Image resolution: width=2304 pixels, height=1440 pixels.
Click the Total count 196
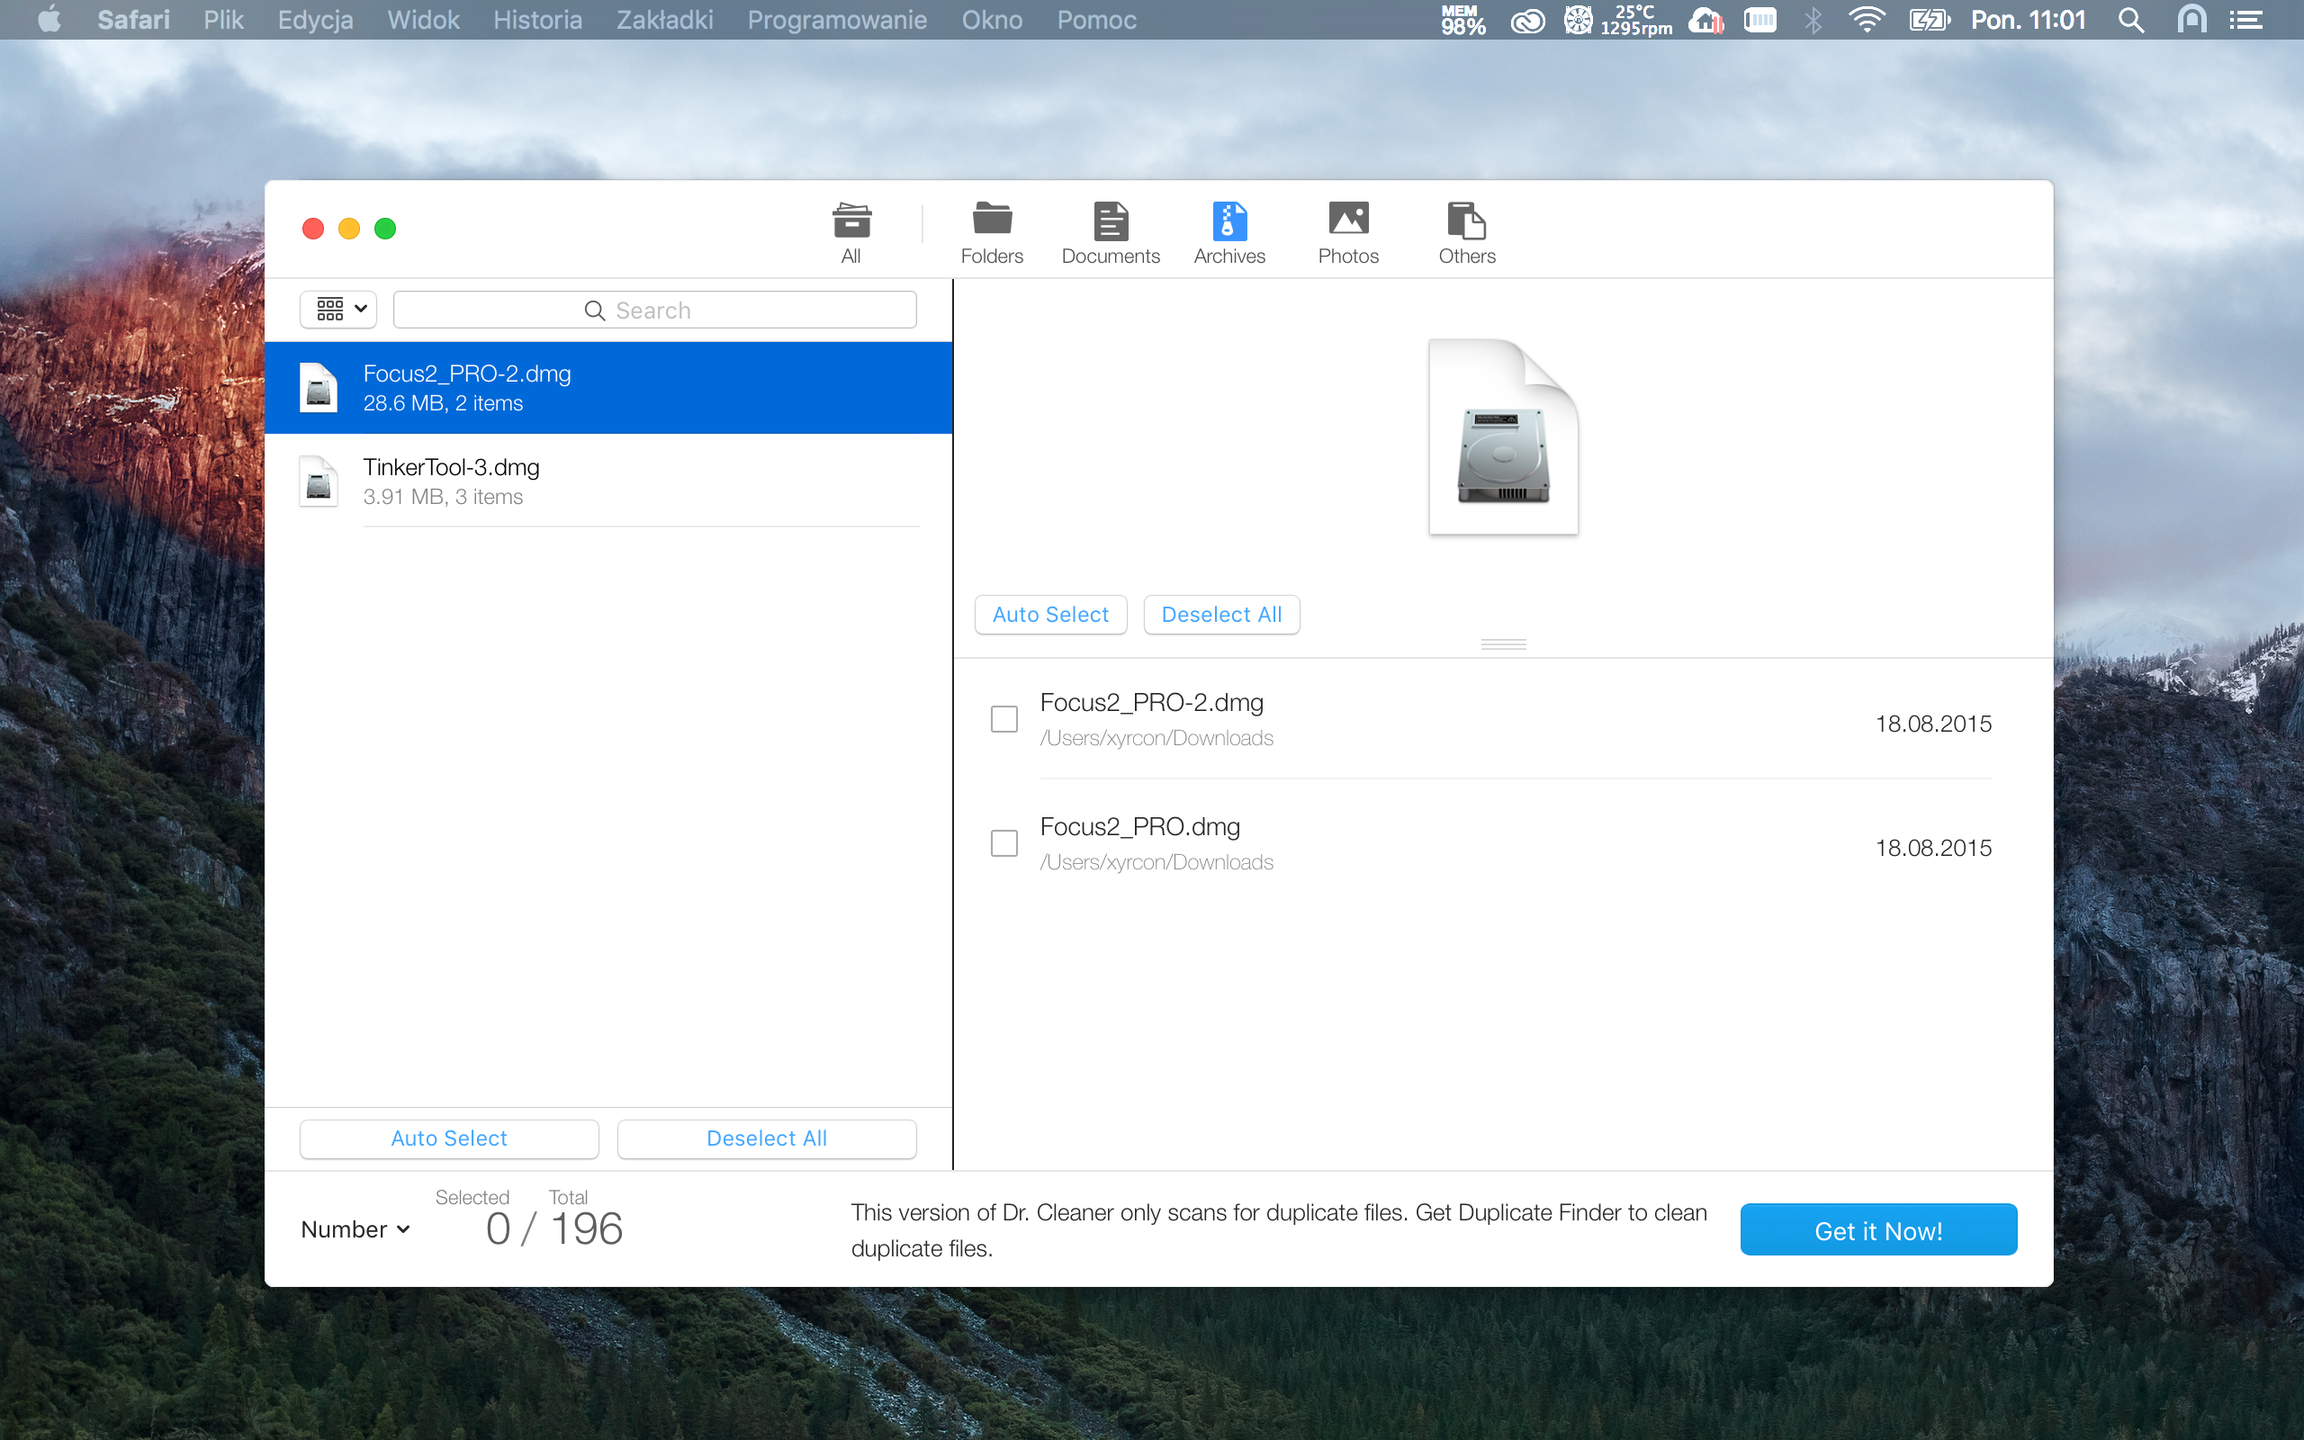587,1229
